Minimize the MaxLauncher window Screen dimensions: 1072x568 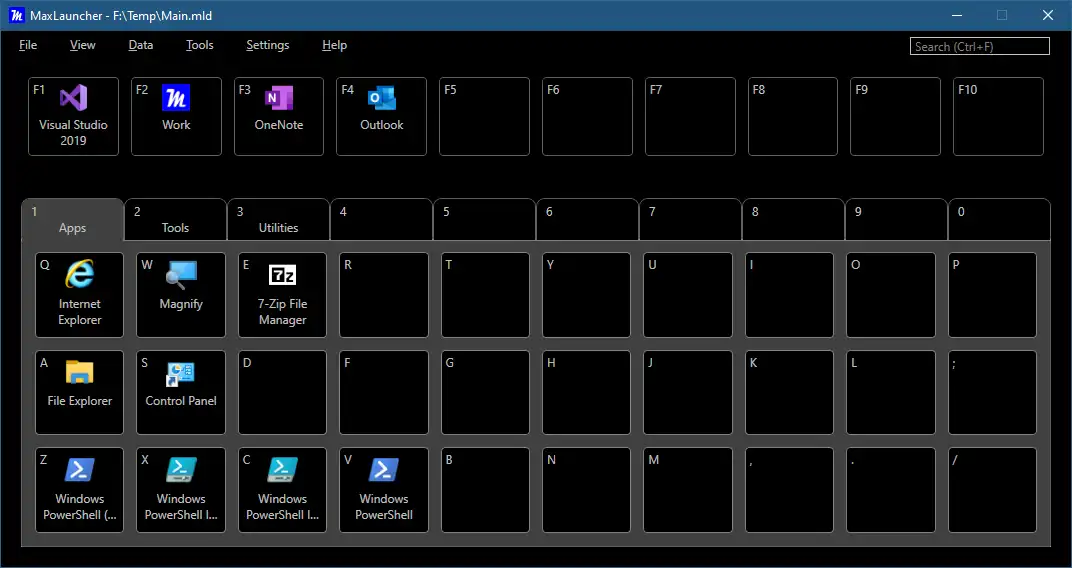(x=958, y=15)
